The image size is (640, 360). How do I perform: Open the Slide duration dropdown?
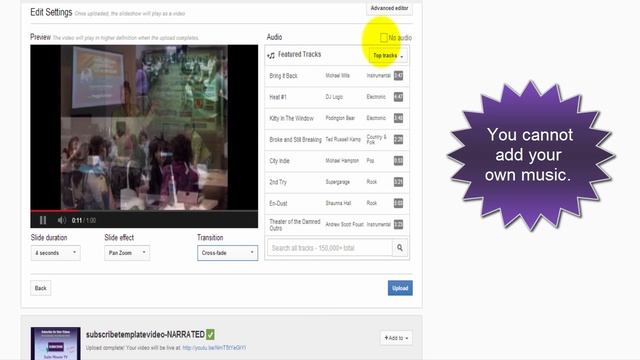[x=56, y=253]
